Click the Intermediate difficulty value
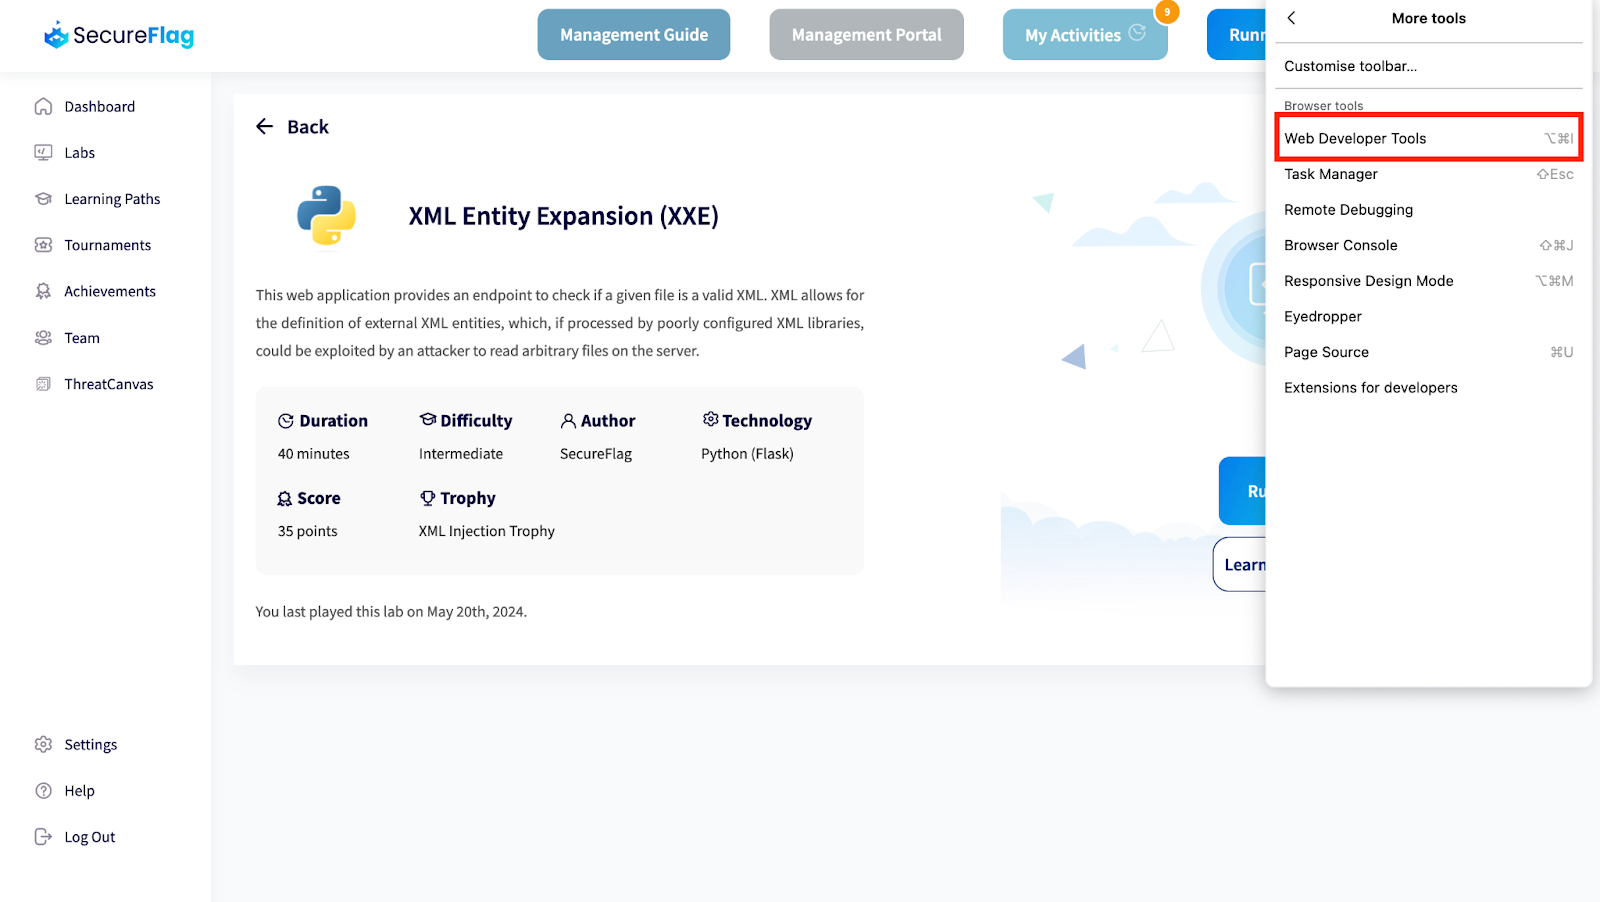 coord(461,454)
